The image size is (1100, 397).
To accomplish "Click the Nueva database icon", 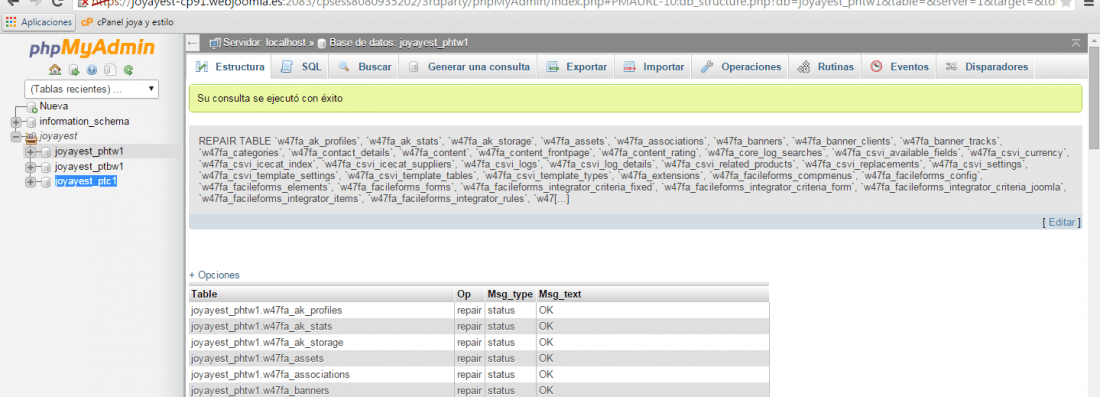I will [32, 107].
